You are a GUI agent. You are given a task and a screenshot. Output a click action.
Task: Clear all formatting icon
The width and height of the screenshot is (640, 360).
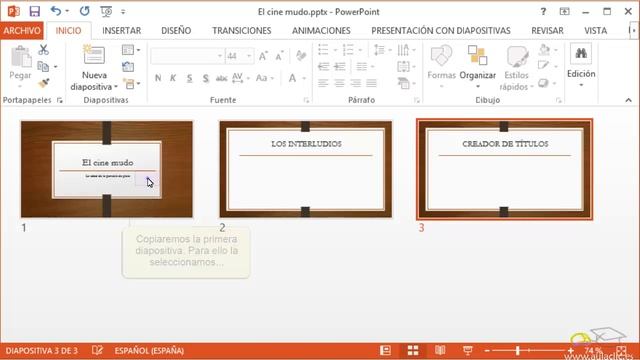(x=301, y=56)
